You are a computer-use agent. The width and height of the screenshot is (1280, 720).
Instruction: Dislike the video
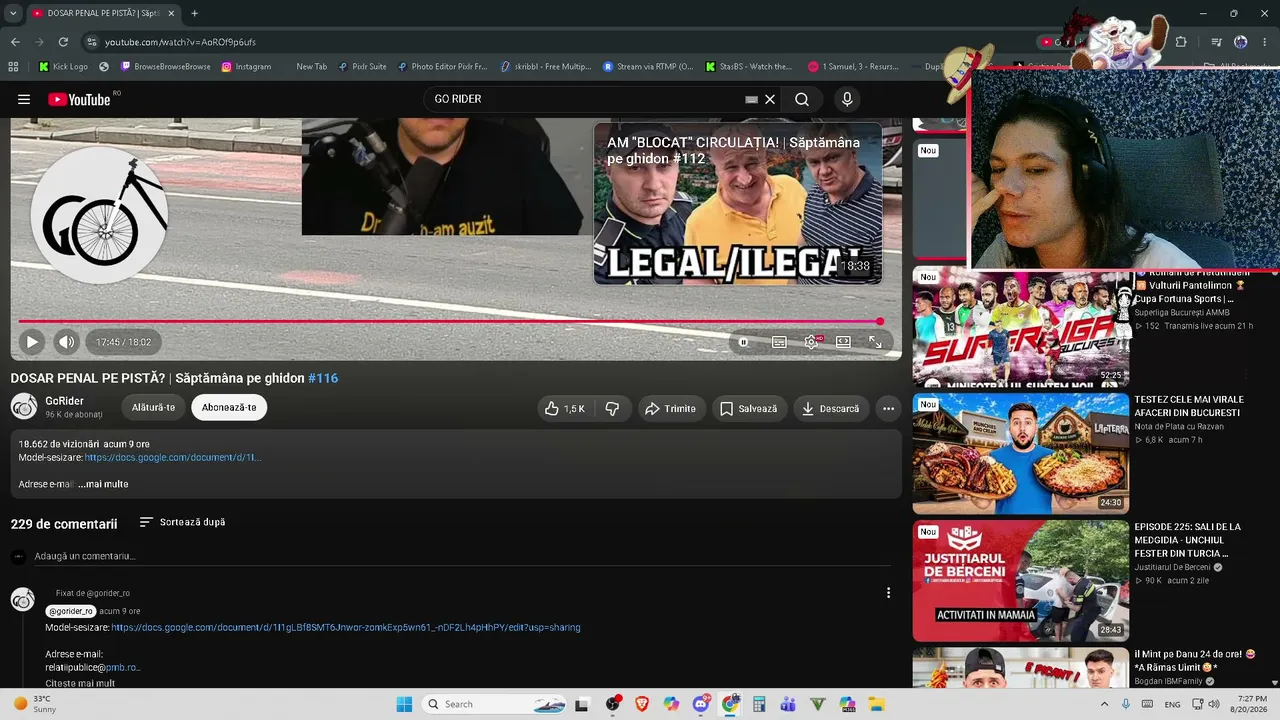(612, 408)
